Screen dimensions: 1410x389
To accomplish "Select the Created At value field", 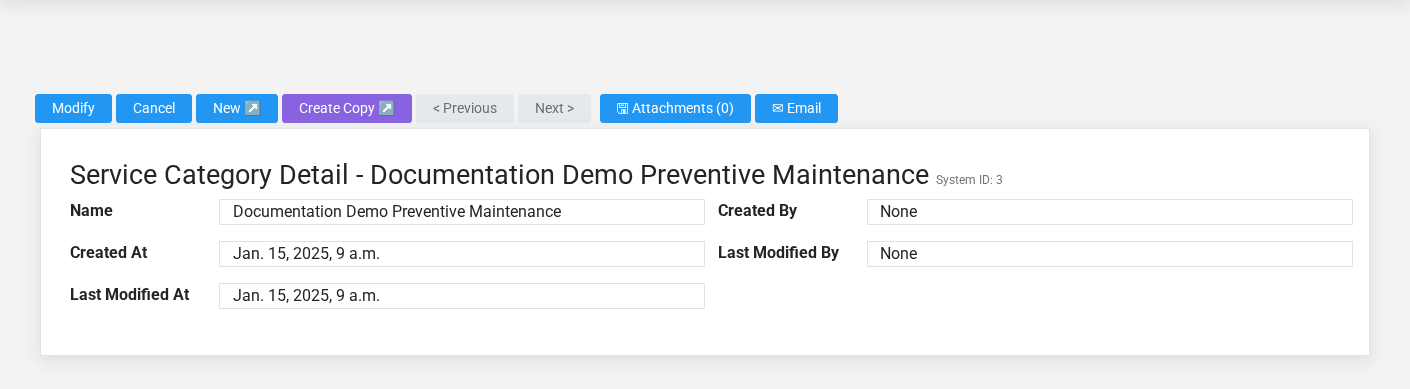I will tap(462, 254).
